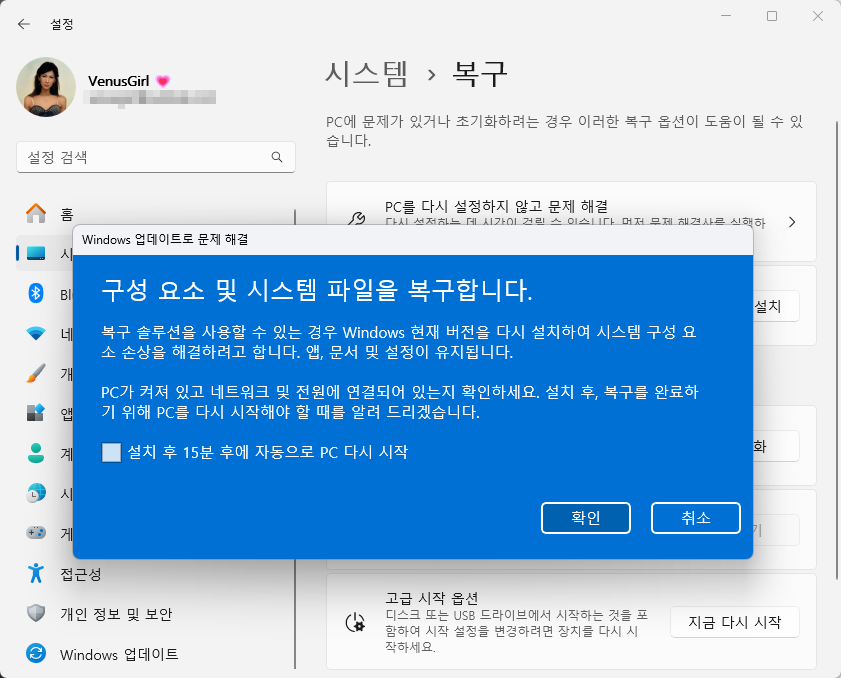
Task: Go back using the arrow in Settings
Action: [24, 24]
